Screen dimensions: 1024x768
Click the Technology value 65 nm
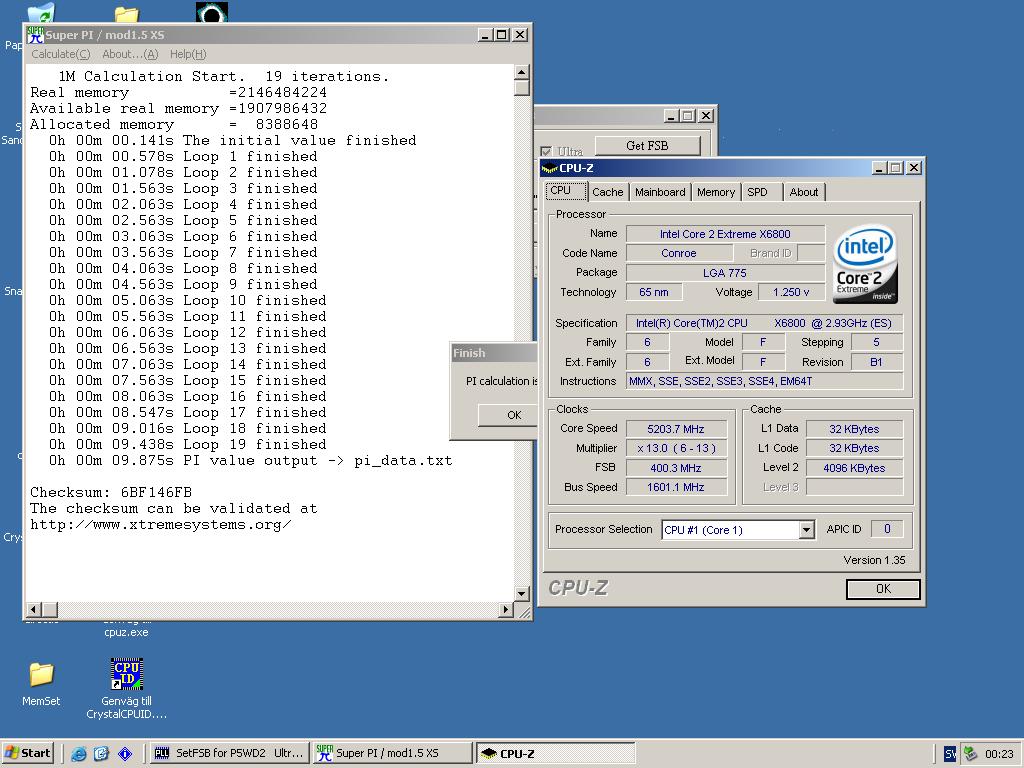(x=654, y=292)
